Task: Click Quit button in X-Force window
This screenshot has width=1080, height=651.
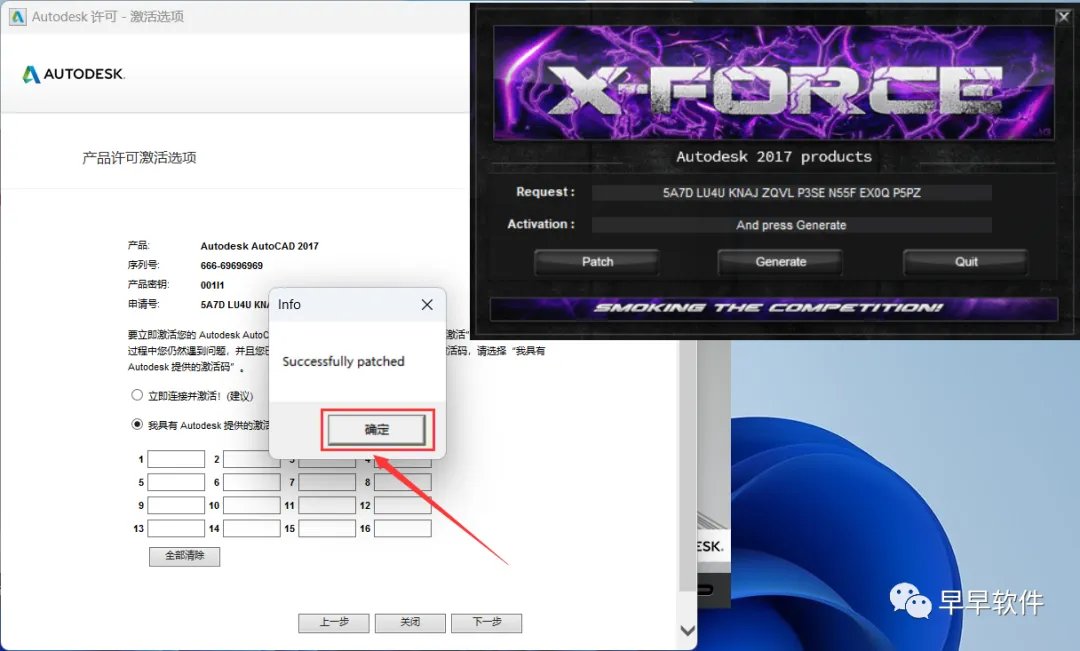Action: 966,262
